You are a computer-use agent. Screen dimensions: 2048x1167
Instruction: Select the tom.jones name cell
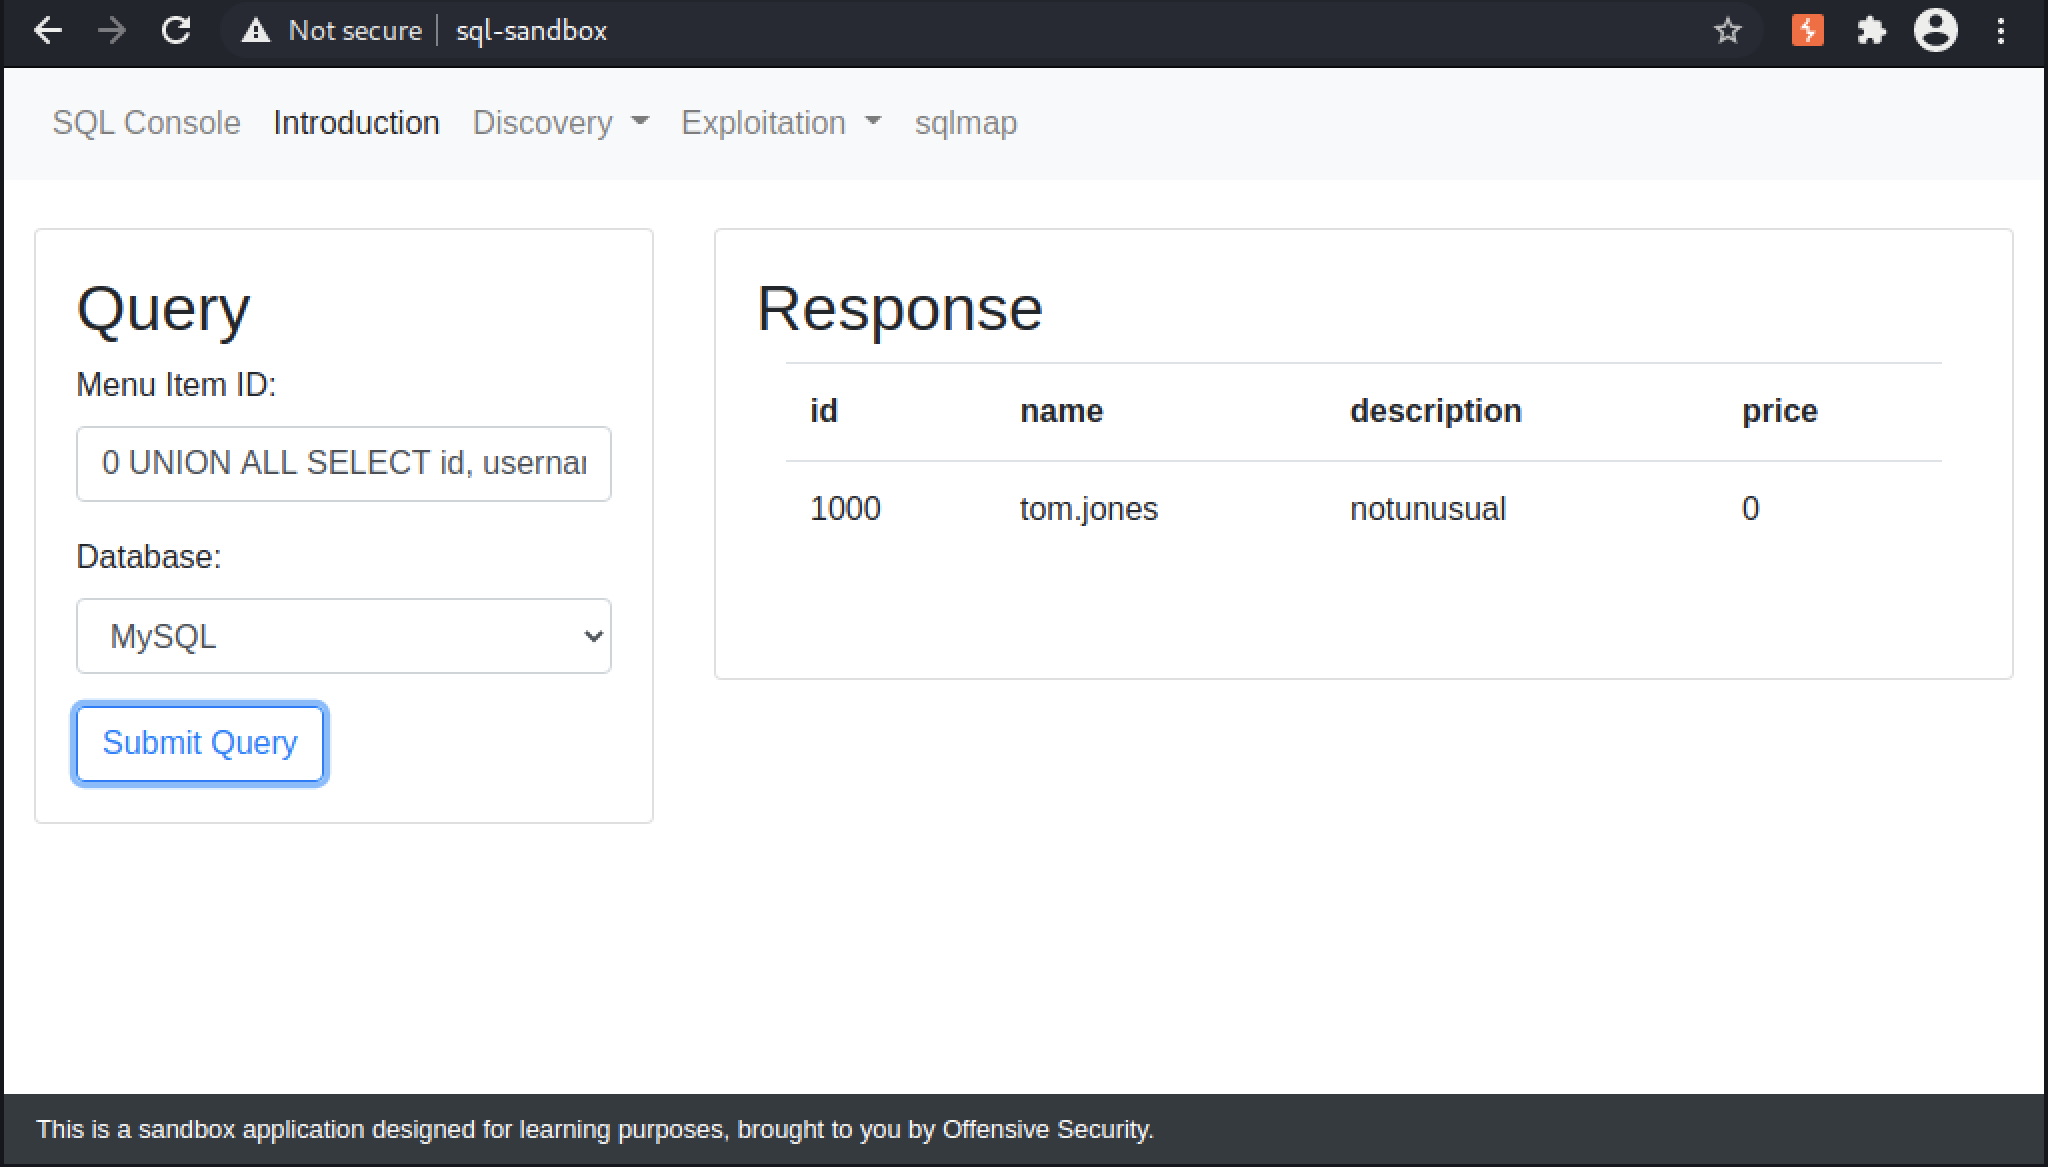1088,509
